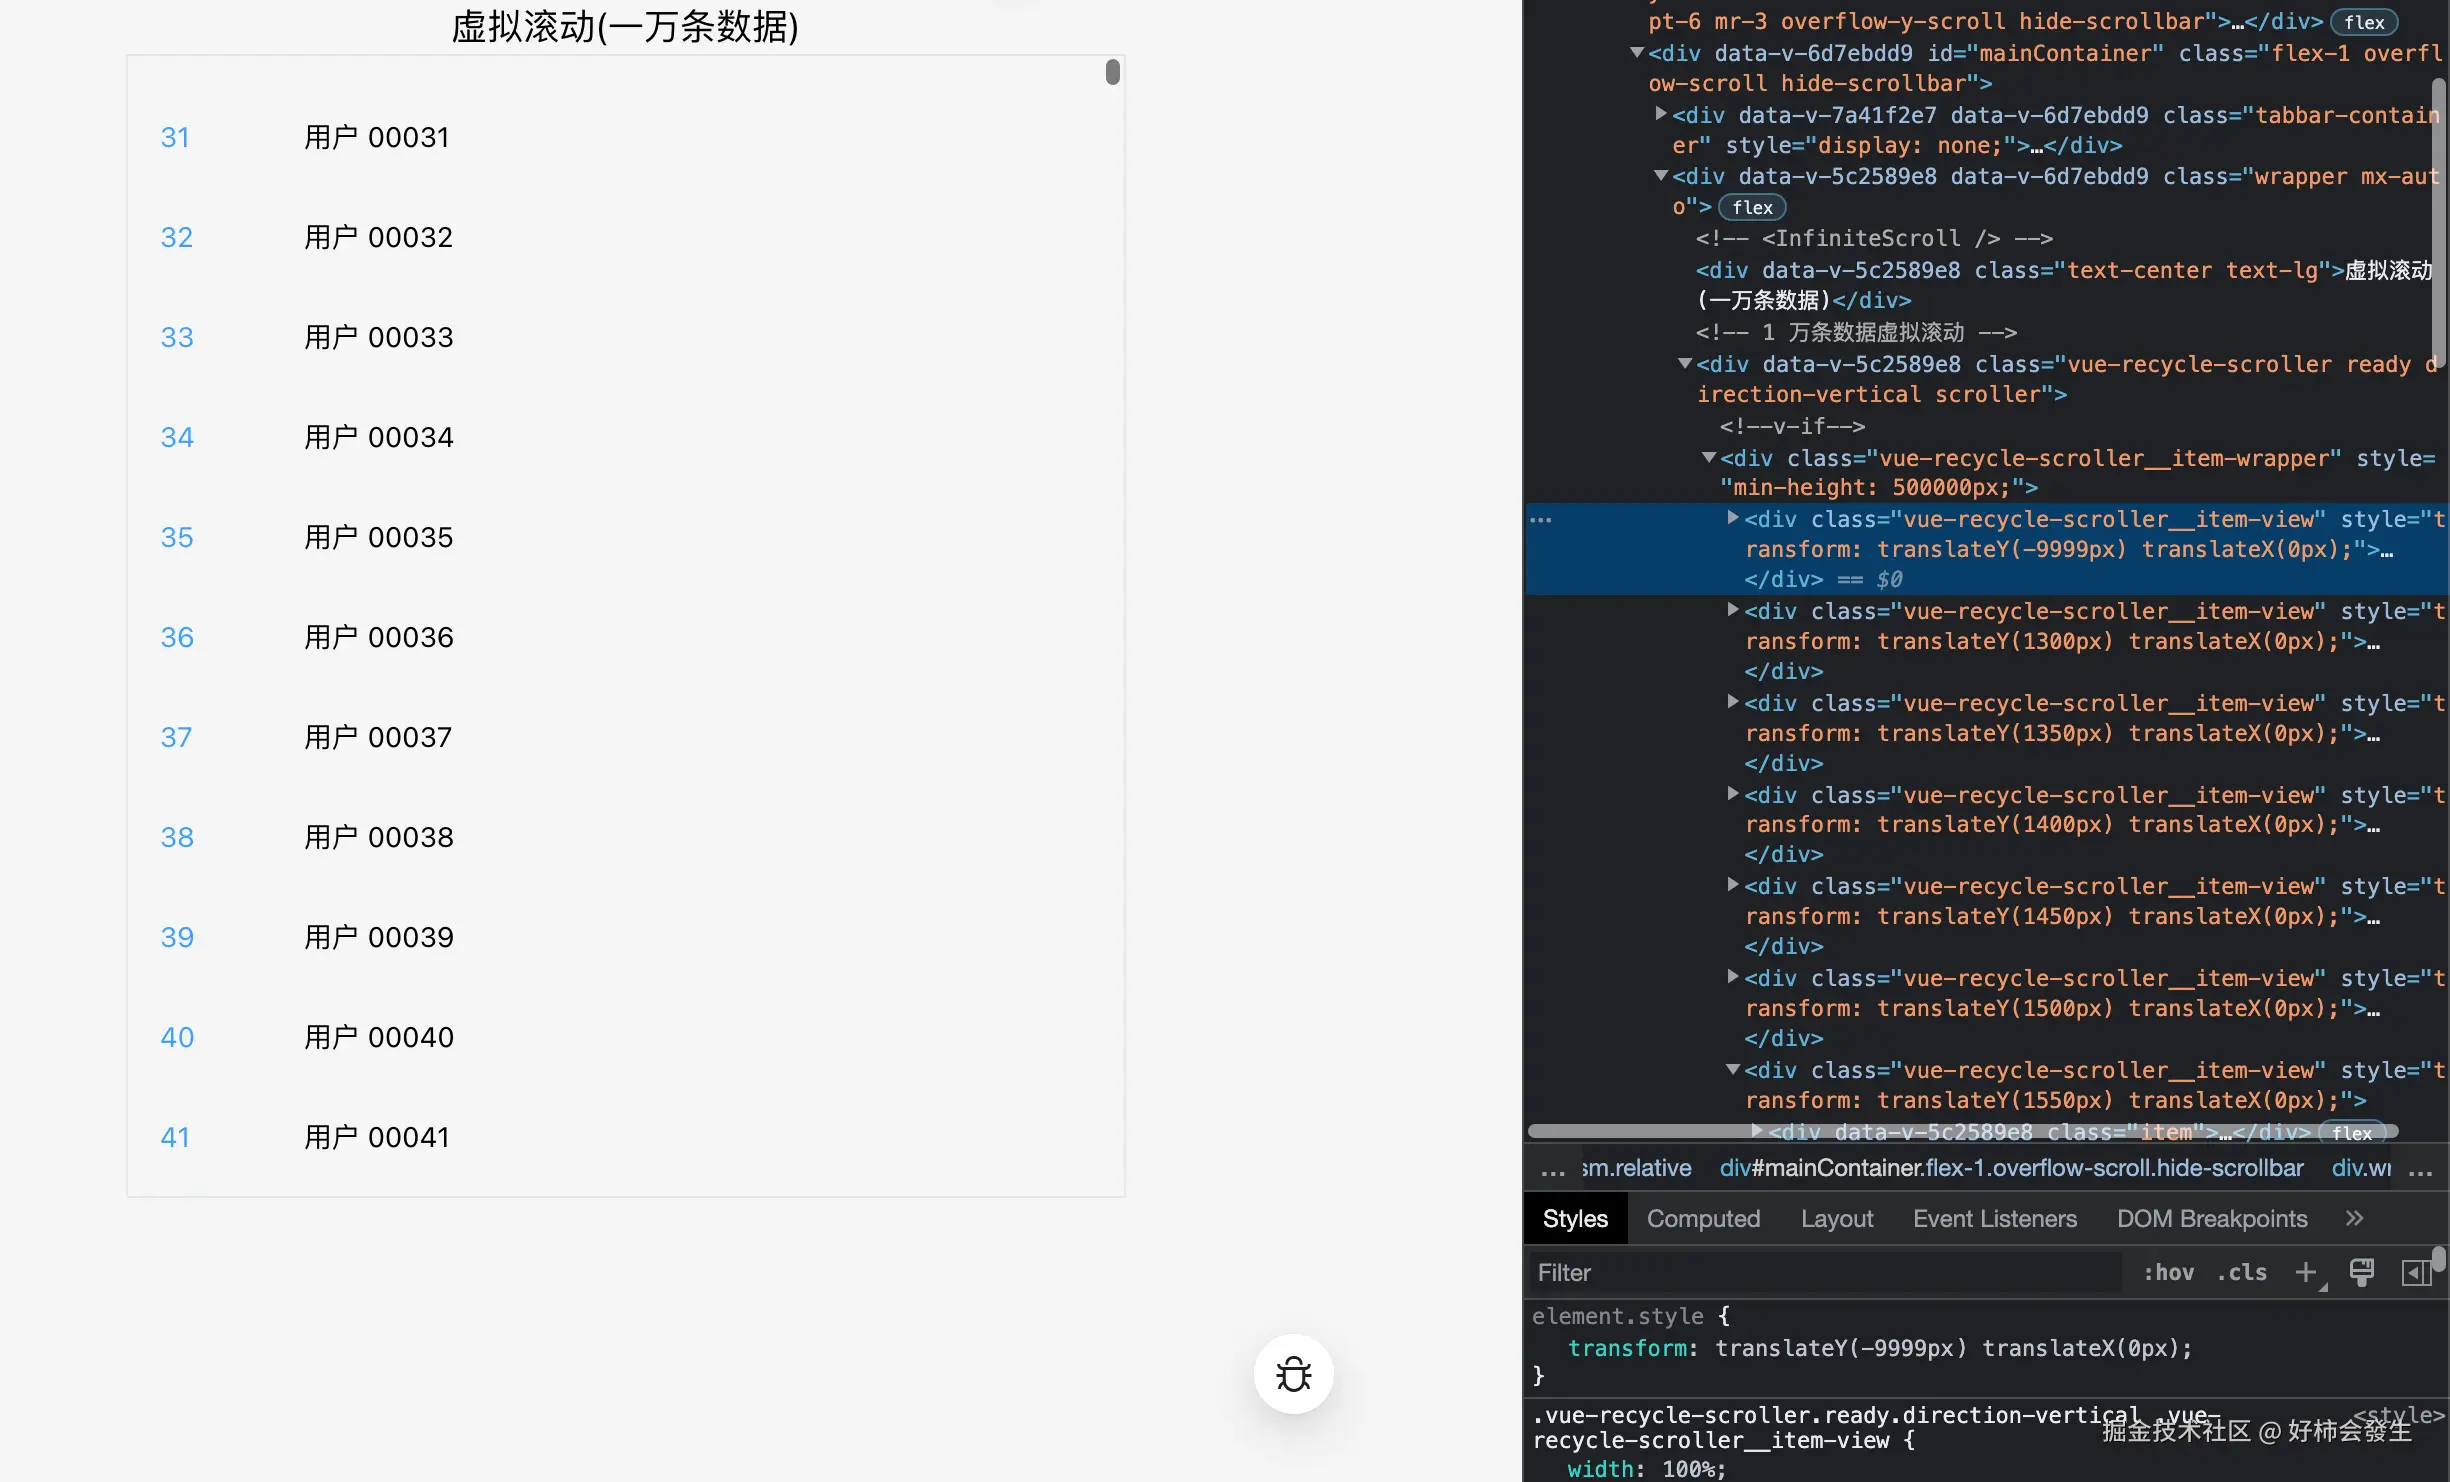Focus the styles Filter input field

click(1826, 1272)
